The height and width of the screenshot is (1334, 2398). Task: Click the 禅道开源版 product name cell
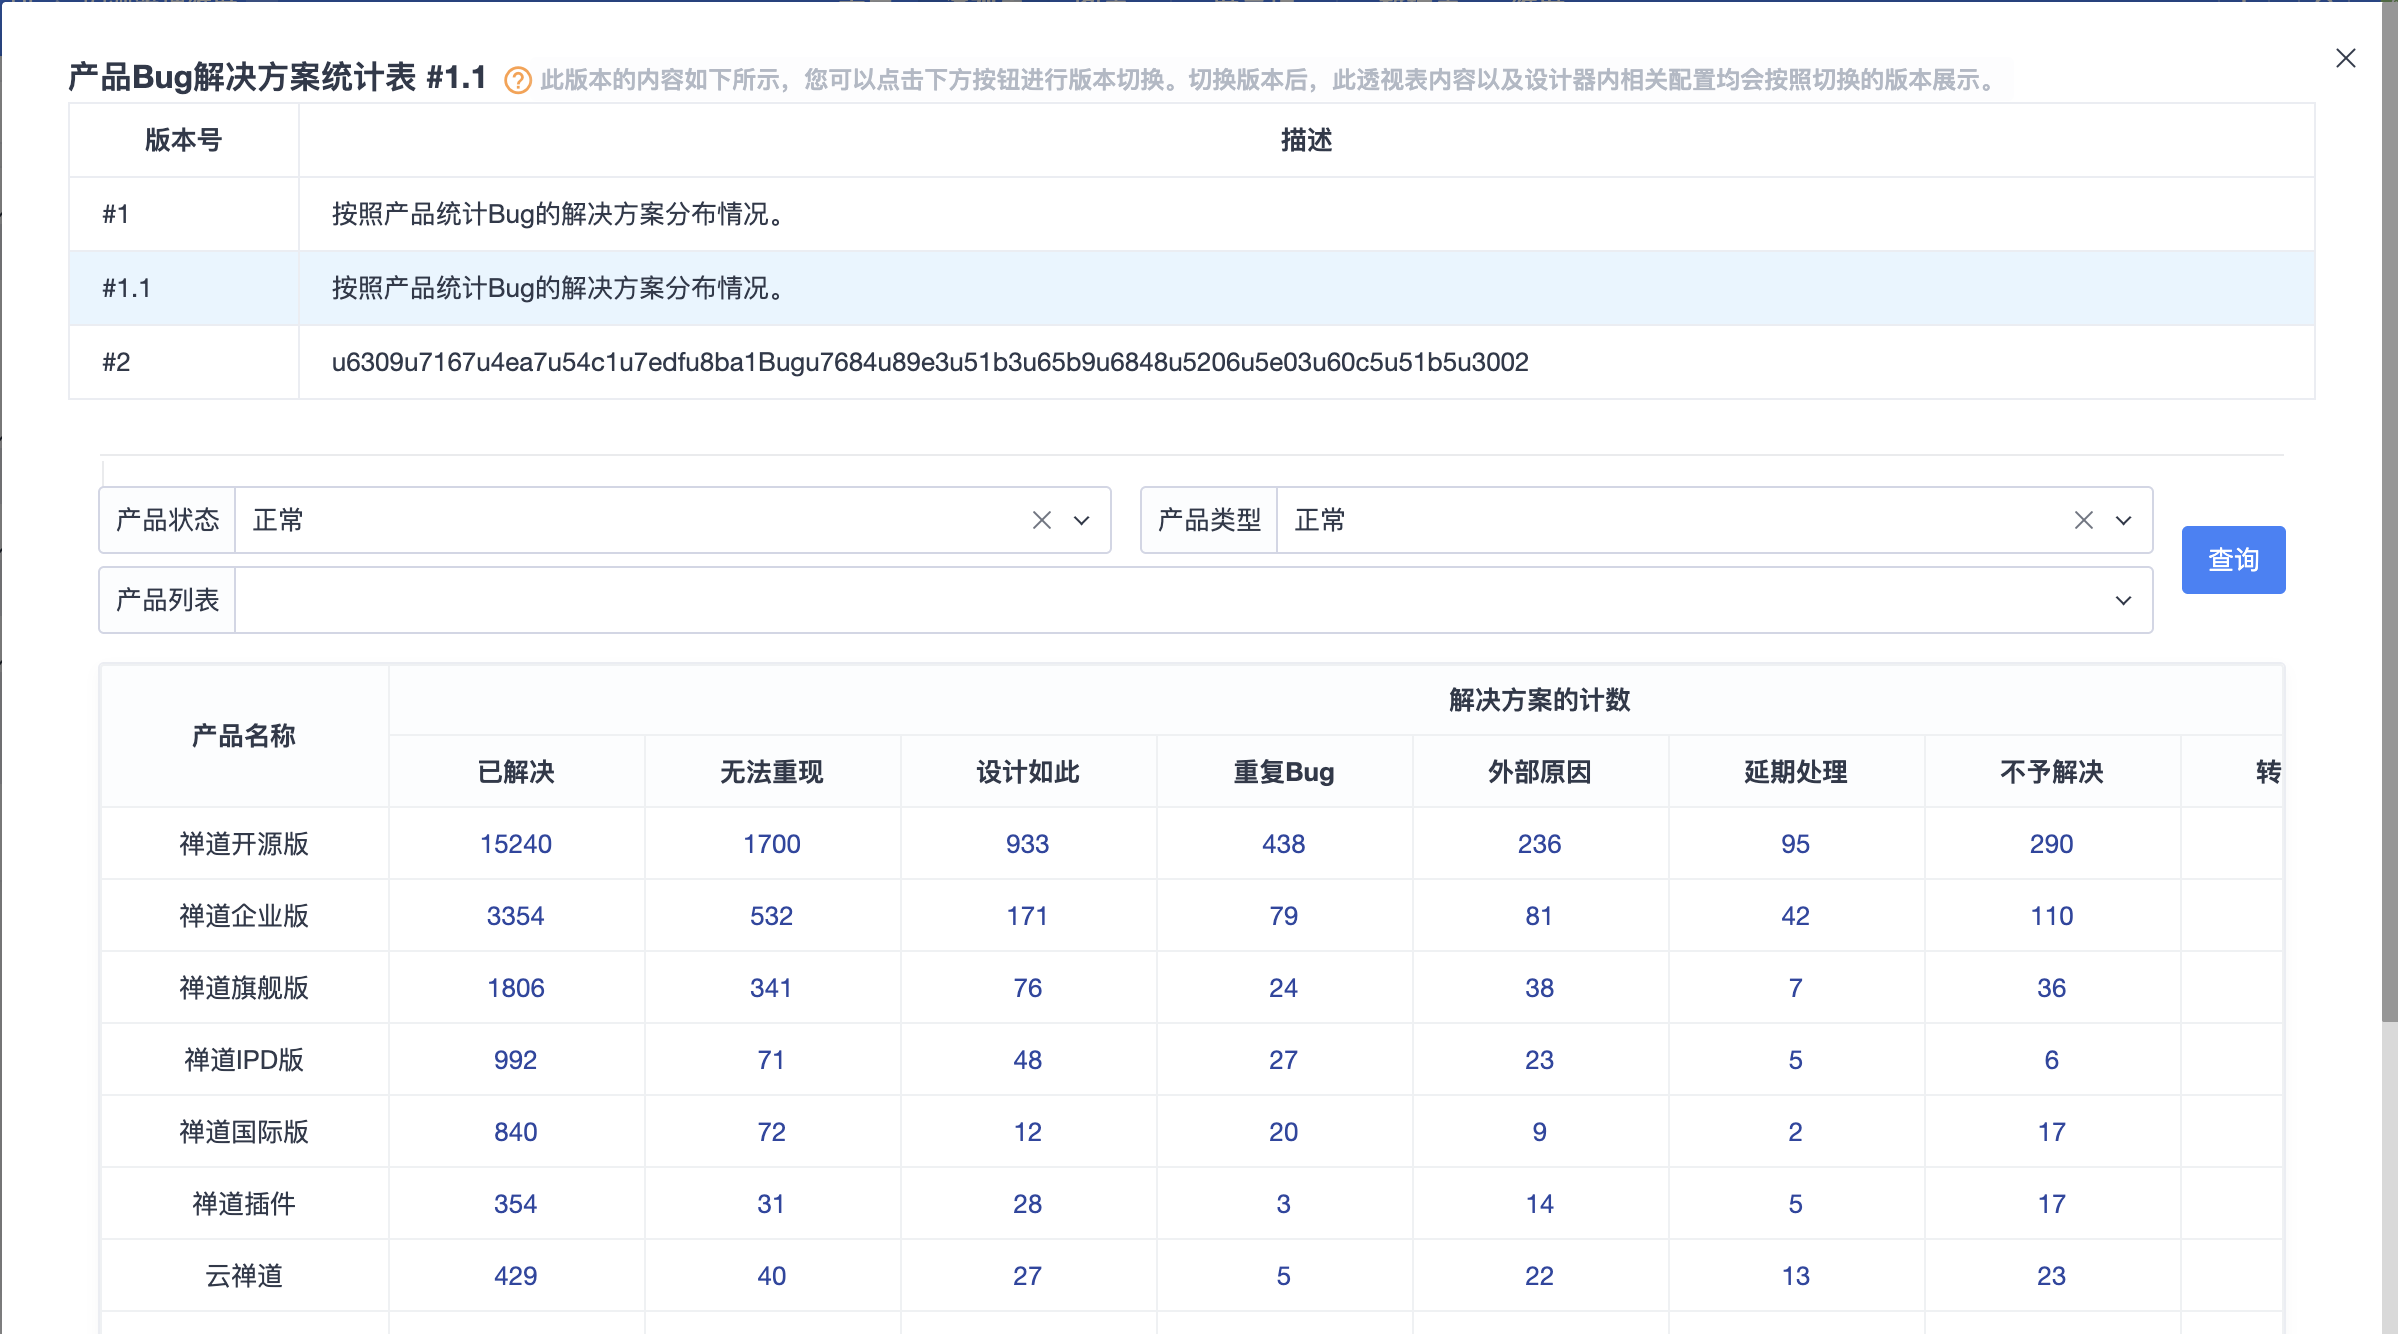244,844
